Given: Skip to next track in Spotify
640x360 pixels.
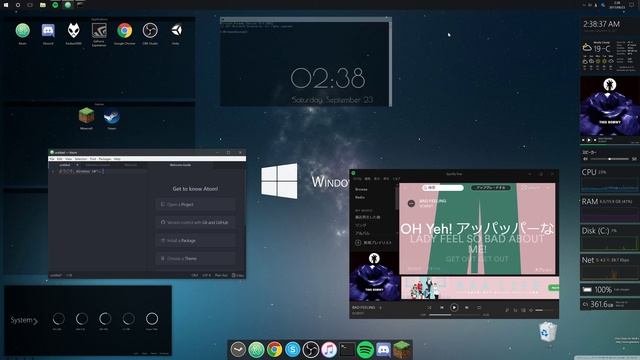Looking at the screenshot, I should pos(467,307).
